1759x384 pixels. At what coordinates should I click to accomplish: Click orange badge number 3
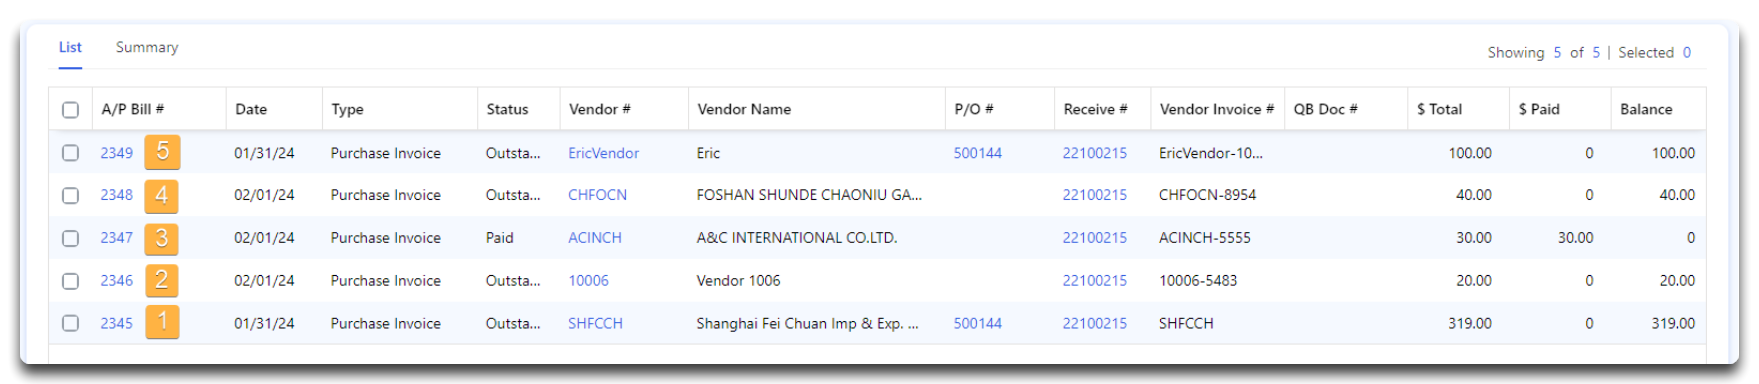click(x=162, y=238)
